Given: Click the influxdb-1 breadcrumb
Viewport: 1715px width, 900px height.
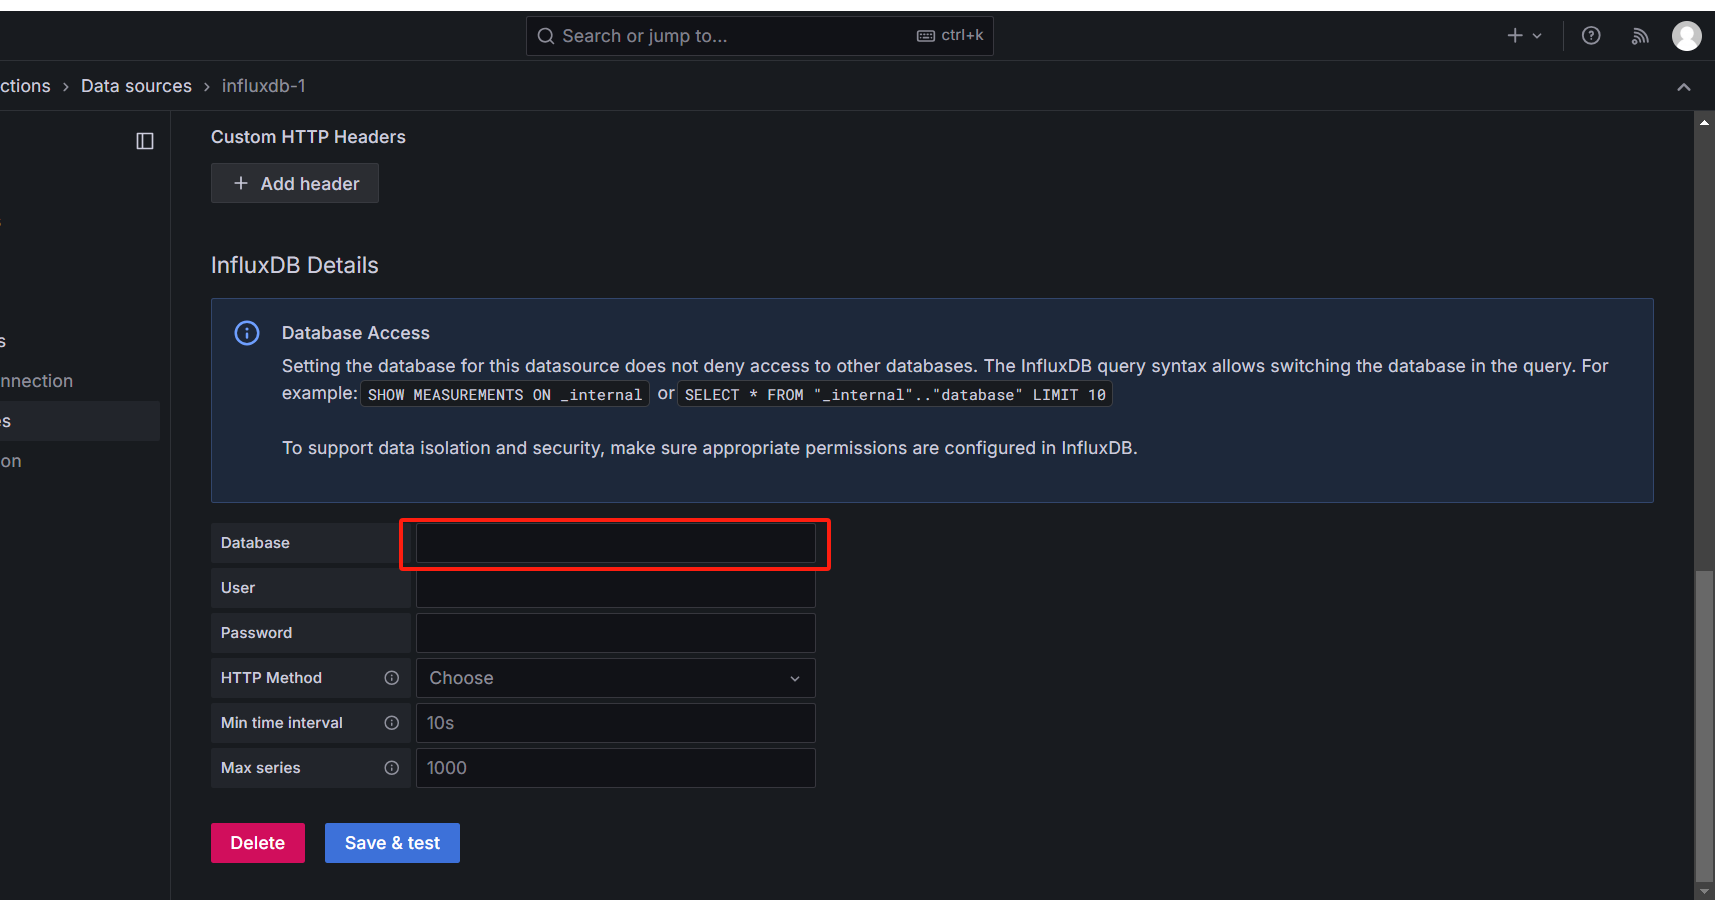Looking at the screenshot, I should tap(264, 86).
